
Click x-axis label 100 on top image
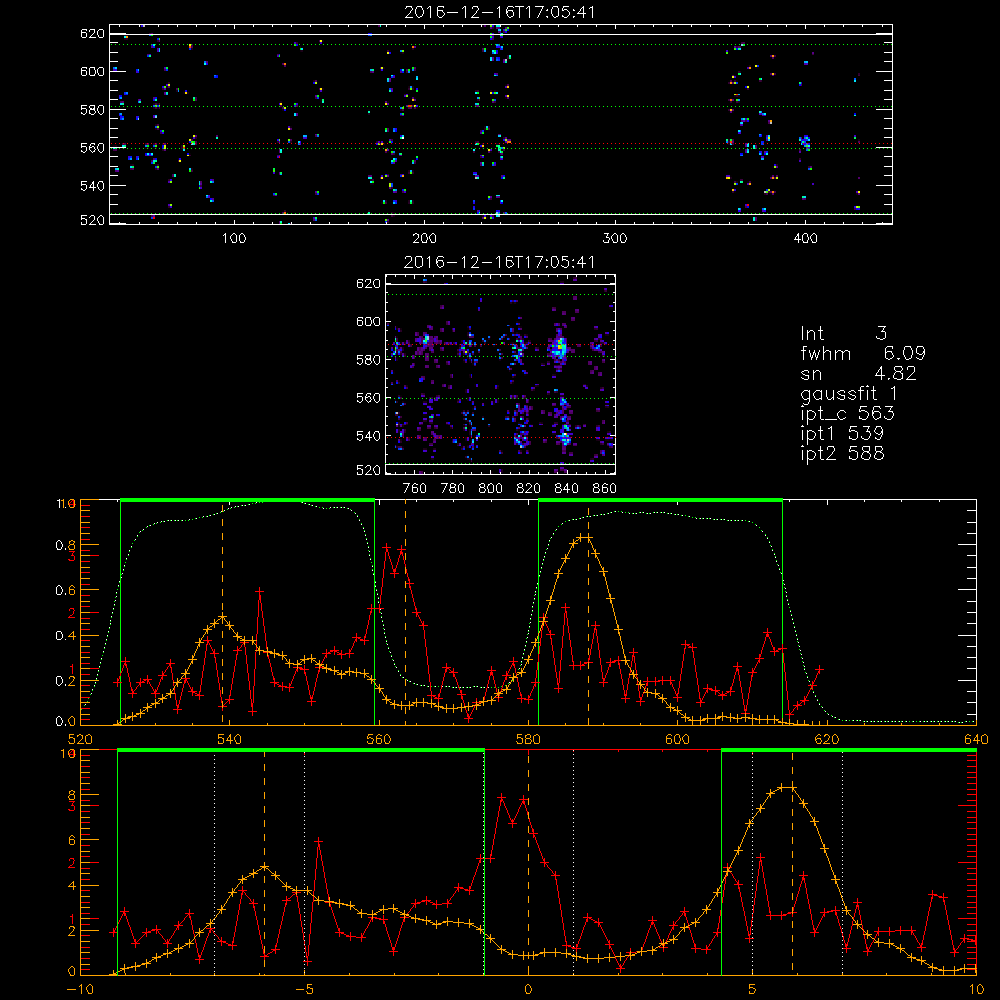pyautogui.click(x=233, y=239)
